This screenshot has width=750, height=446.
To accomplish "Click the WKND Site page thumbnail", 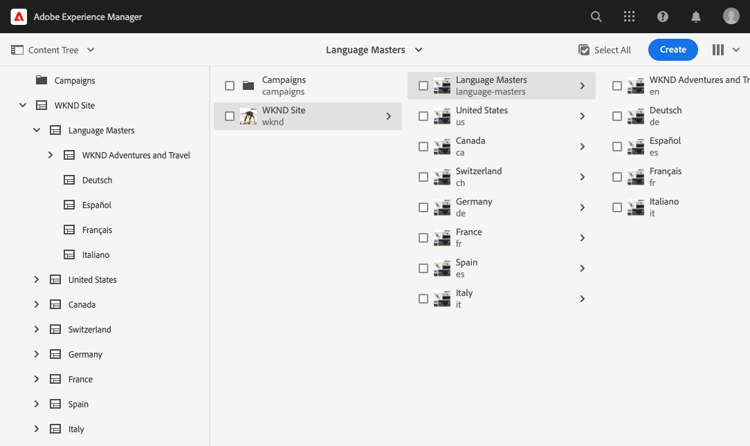I will [248, 116].
